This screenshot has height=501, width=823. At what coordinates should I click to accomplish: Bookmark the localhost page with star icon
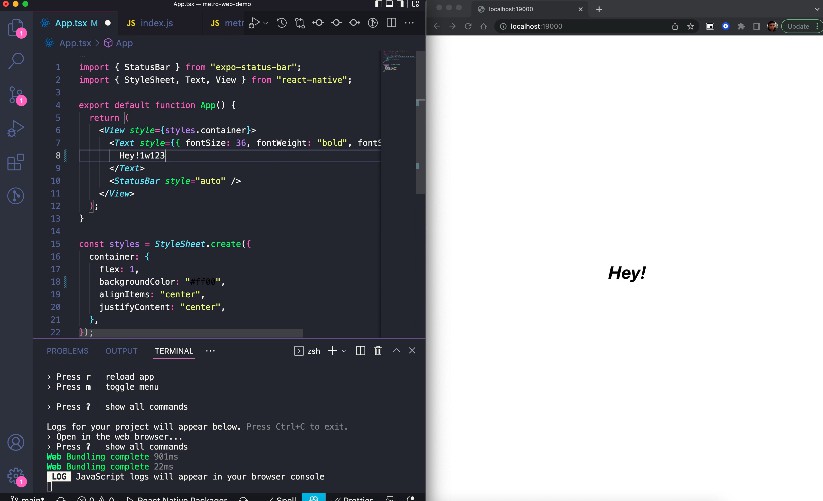[x=690, y=26]
